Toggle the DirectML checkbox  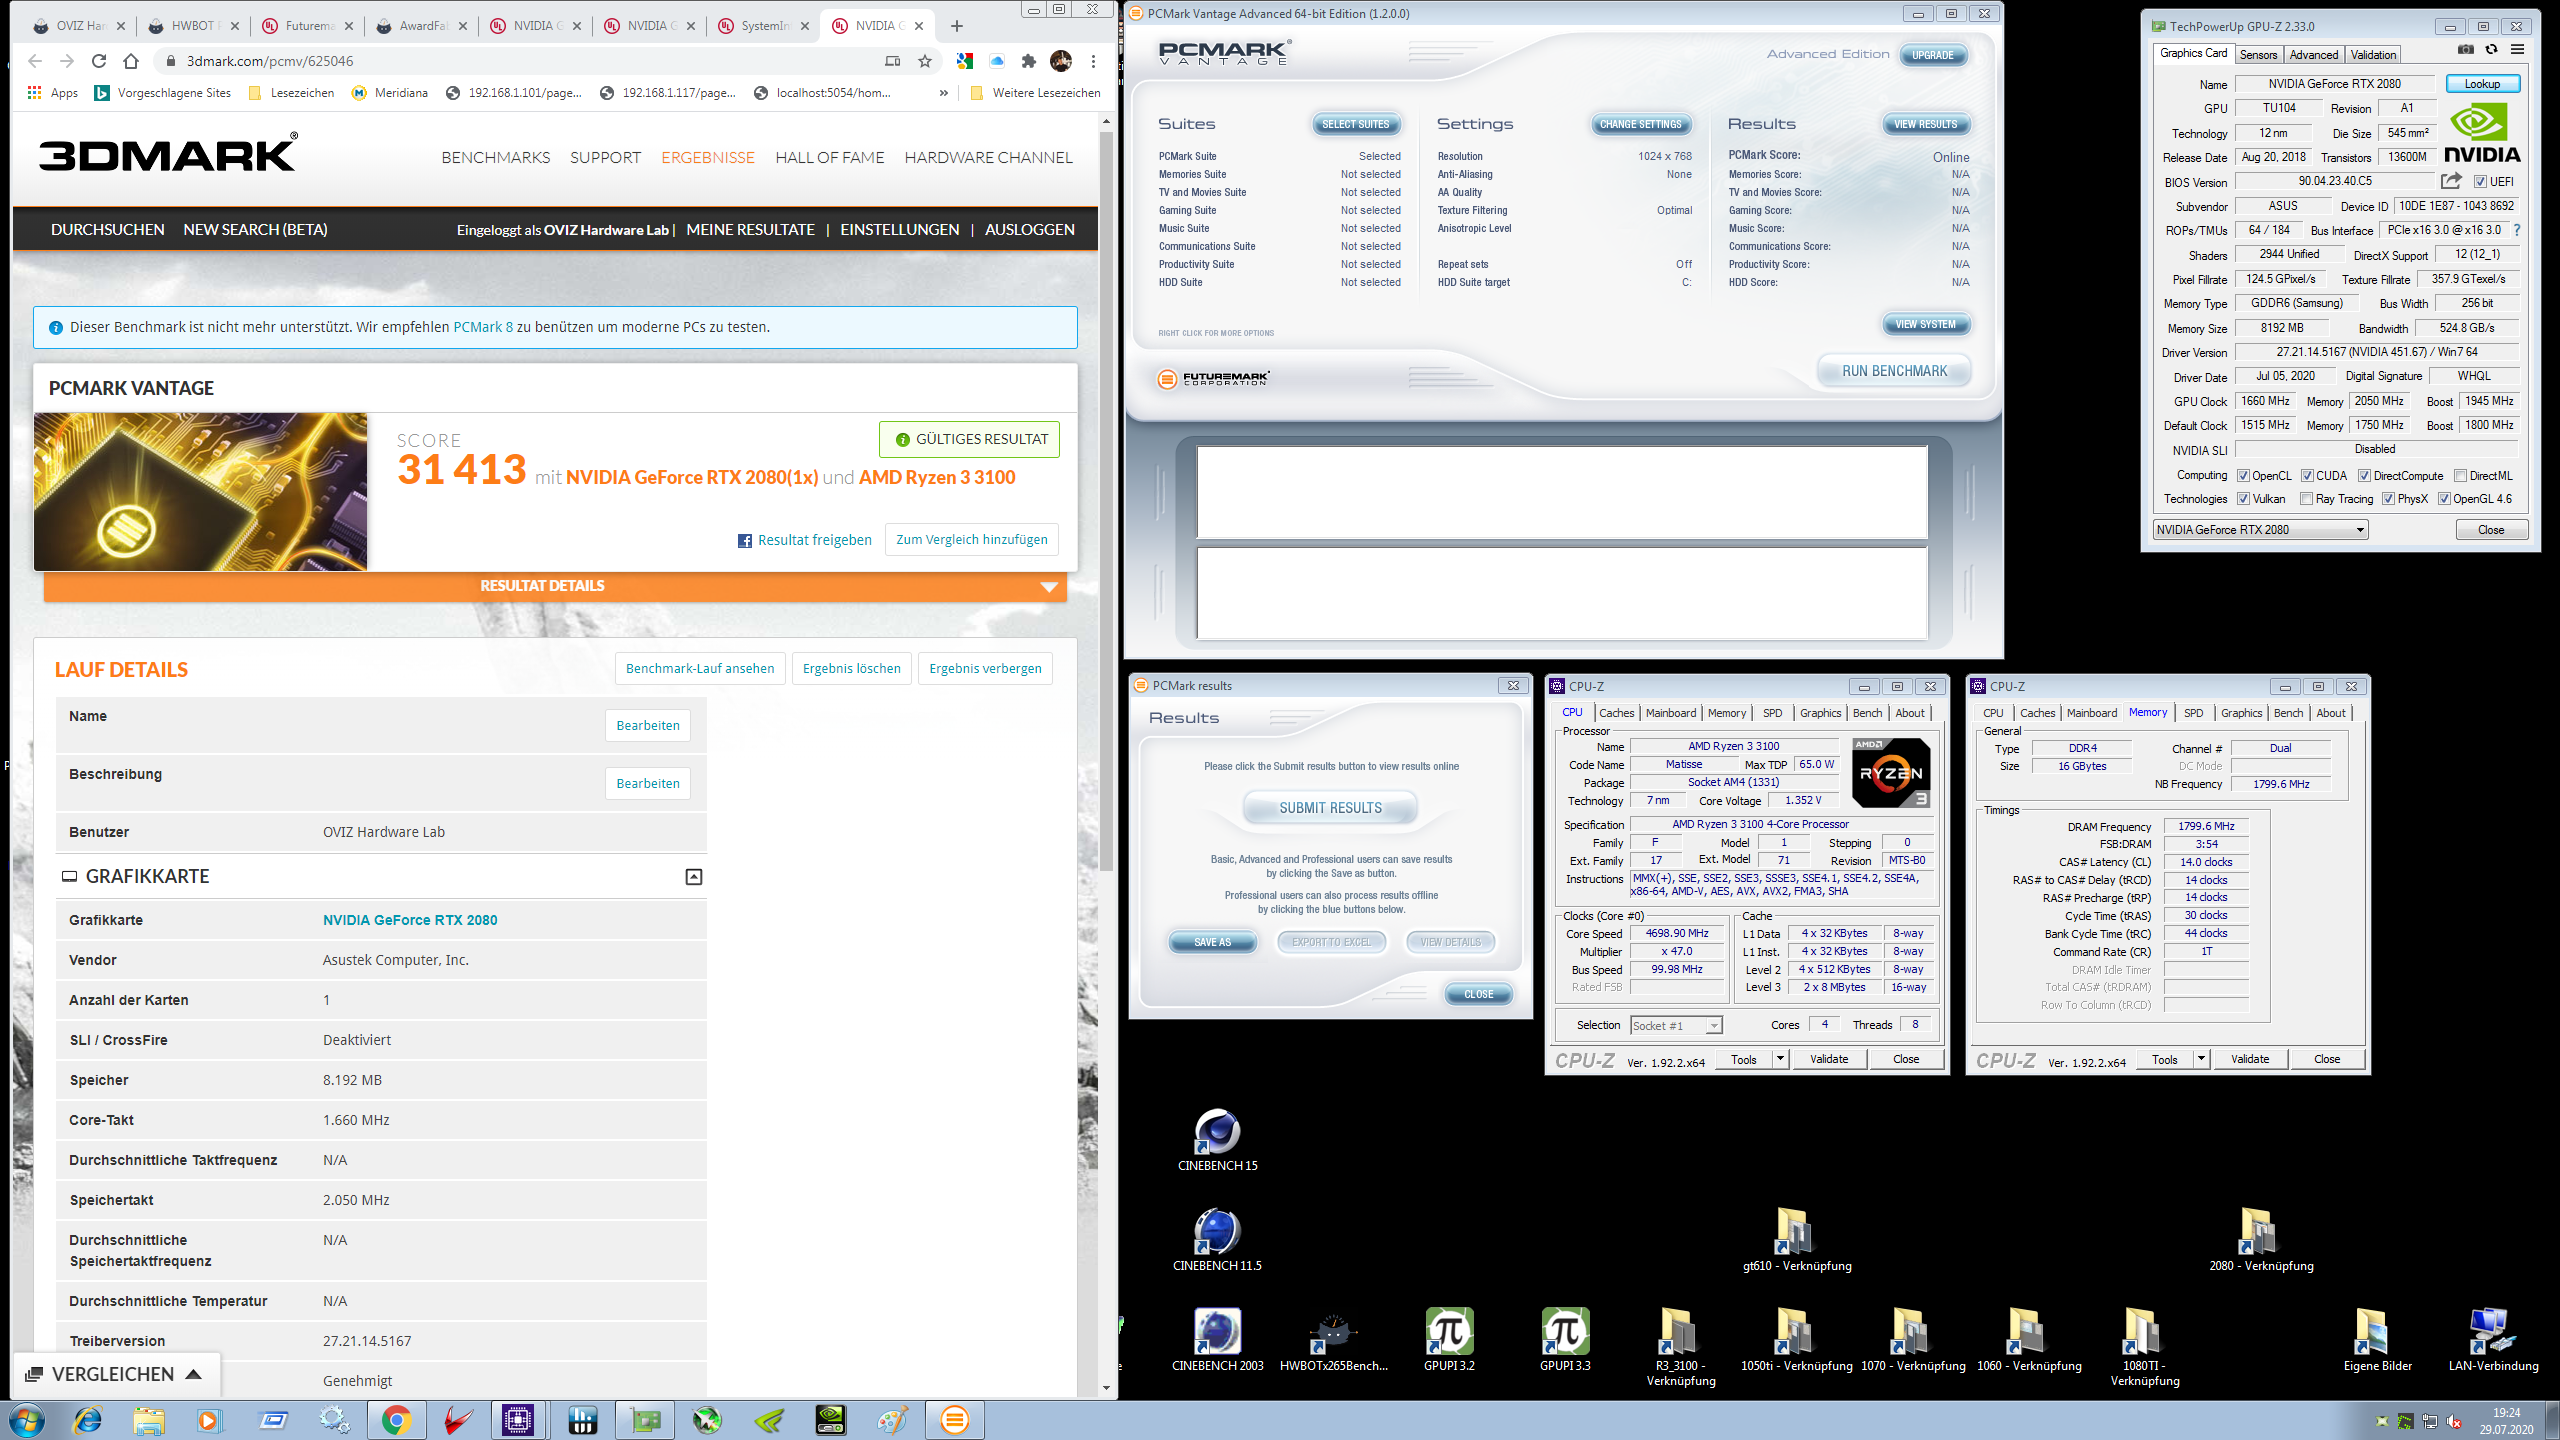click(x=2461, y=476)
